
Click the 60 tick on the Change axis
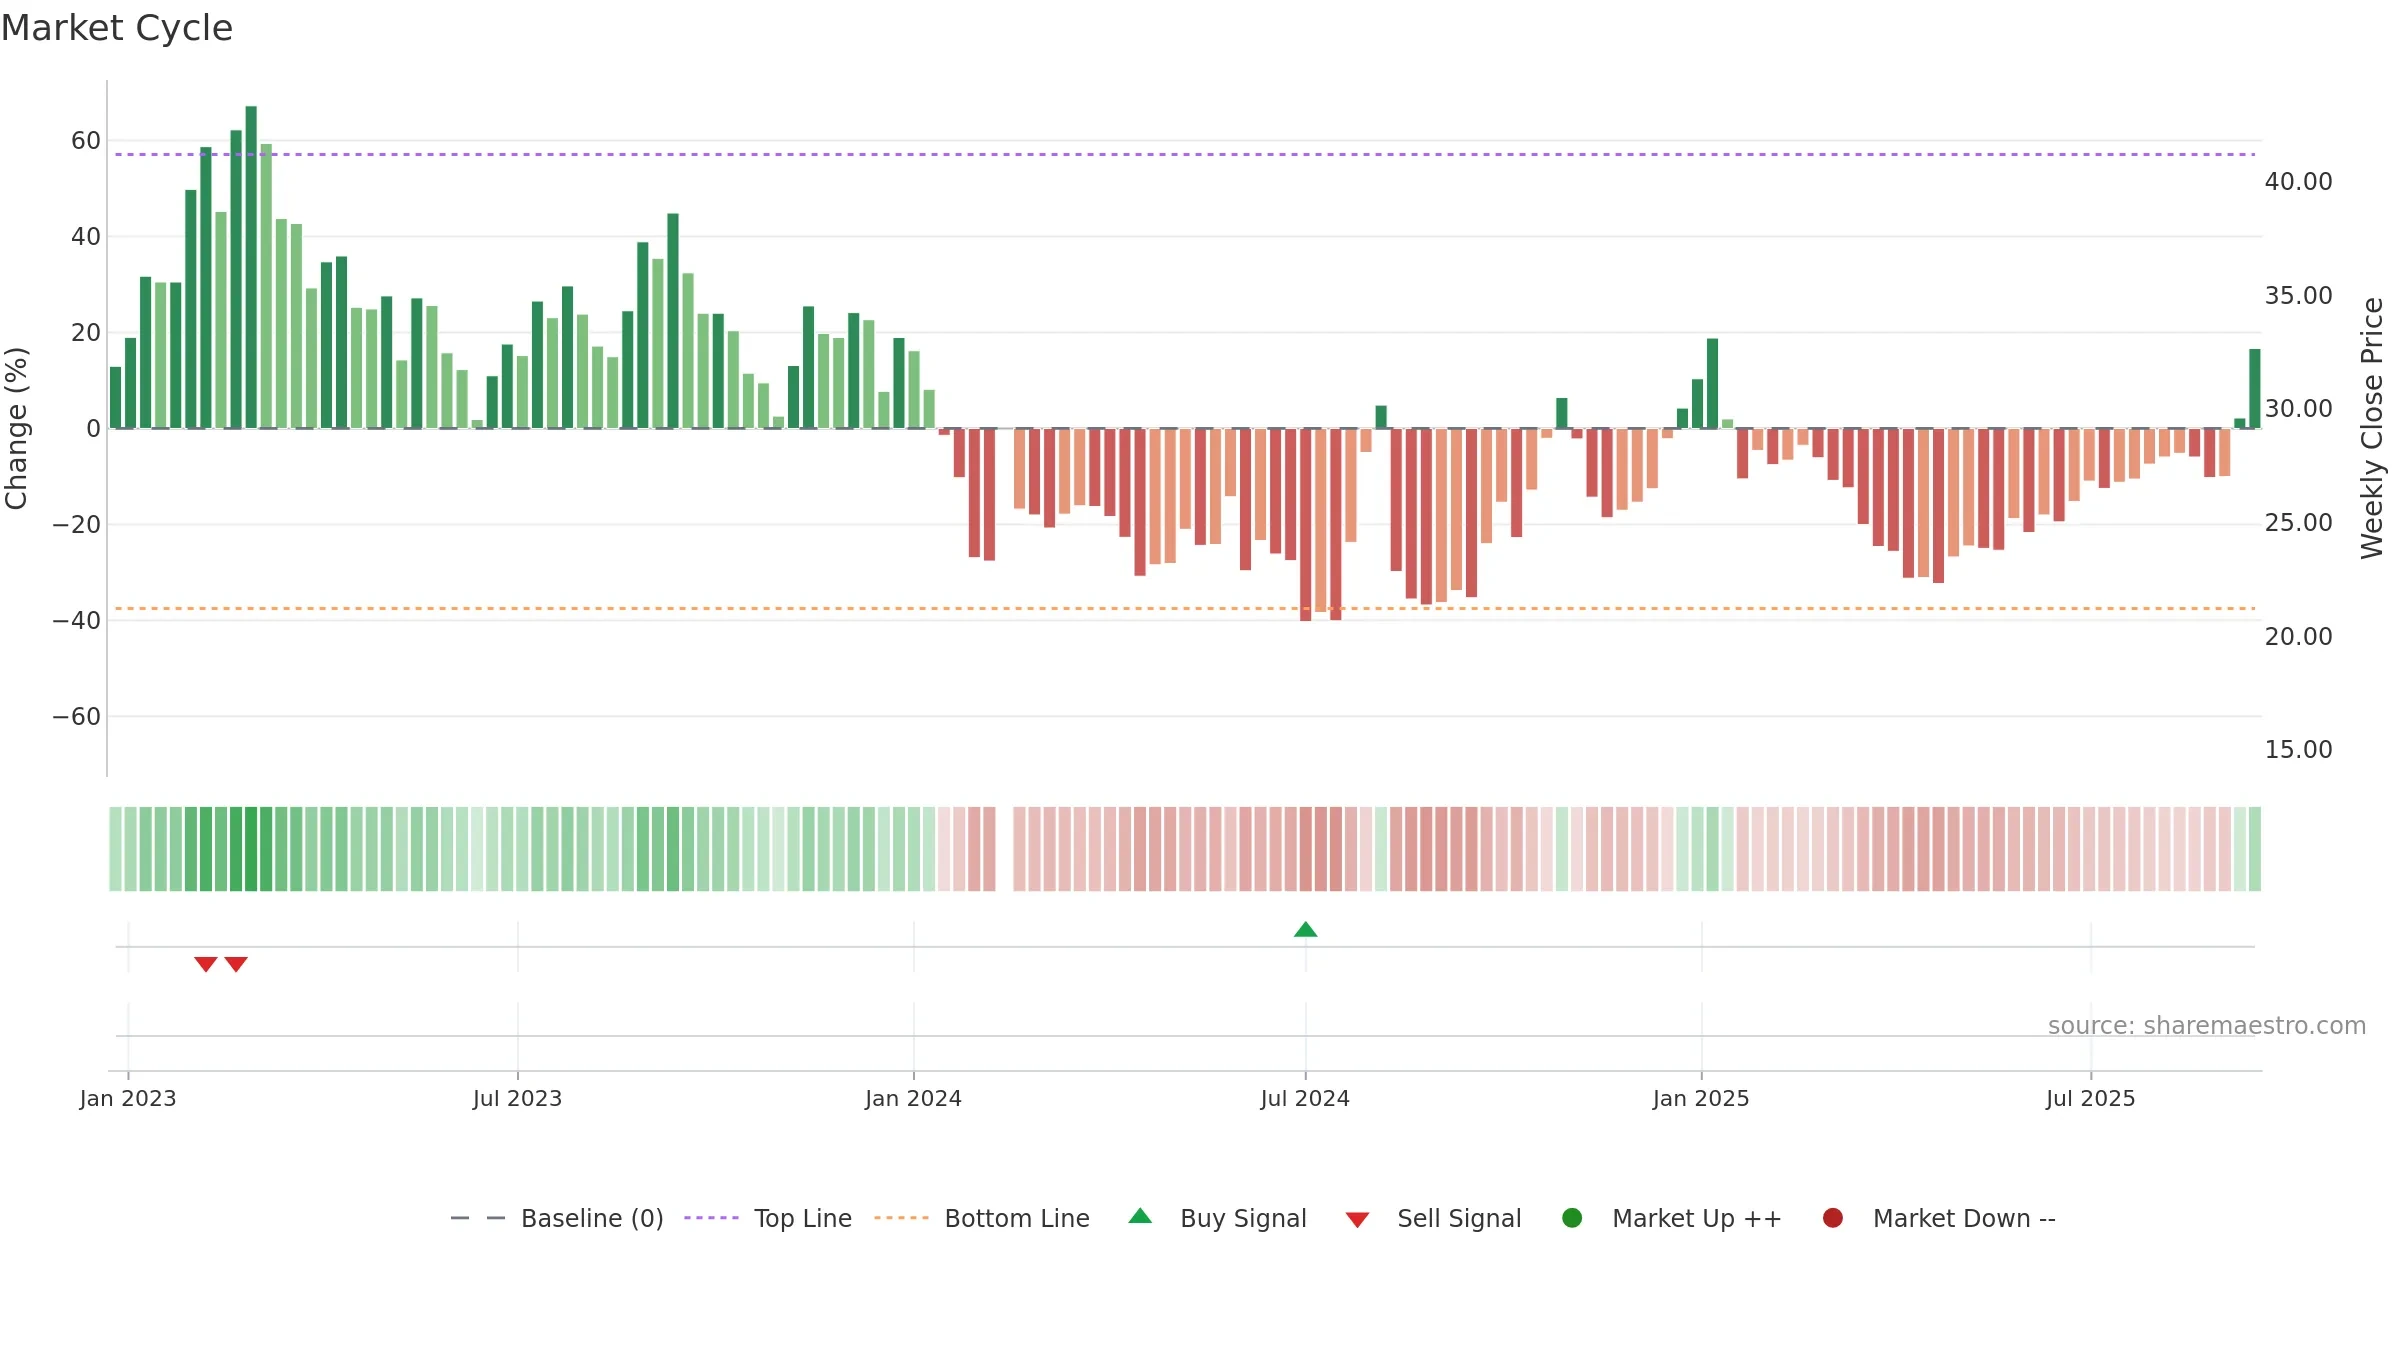[86, 141]
